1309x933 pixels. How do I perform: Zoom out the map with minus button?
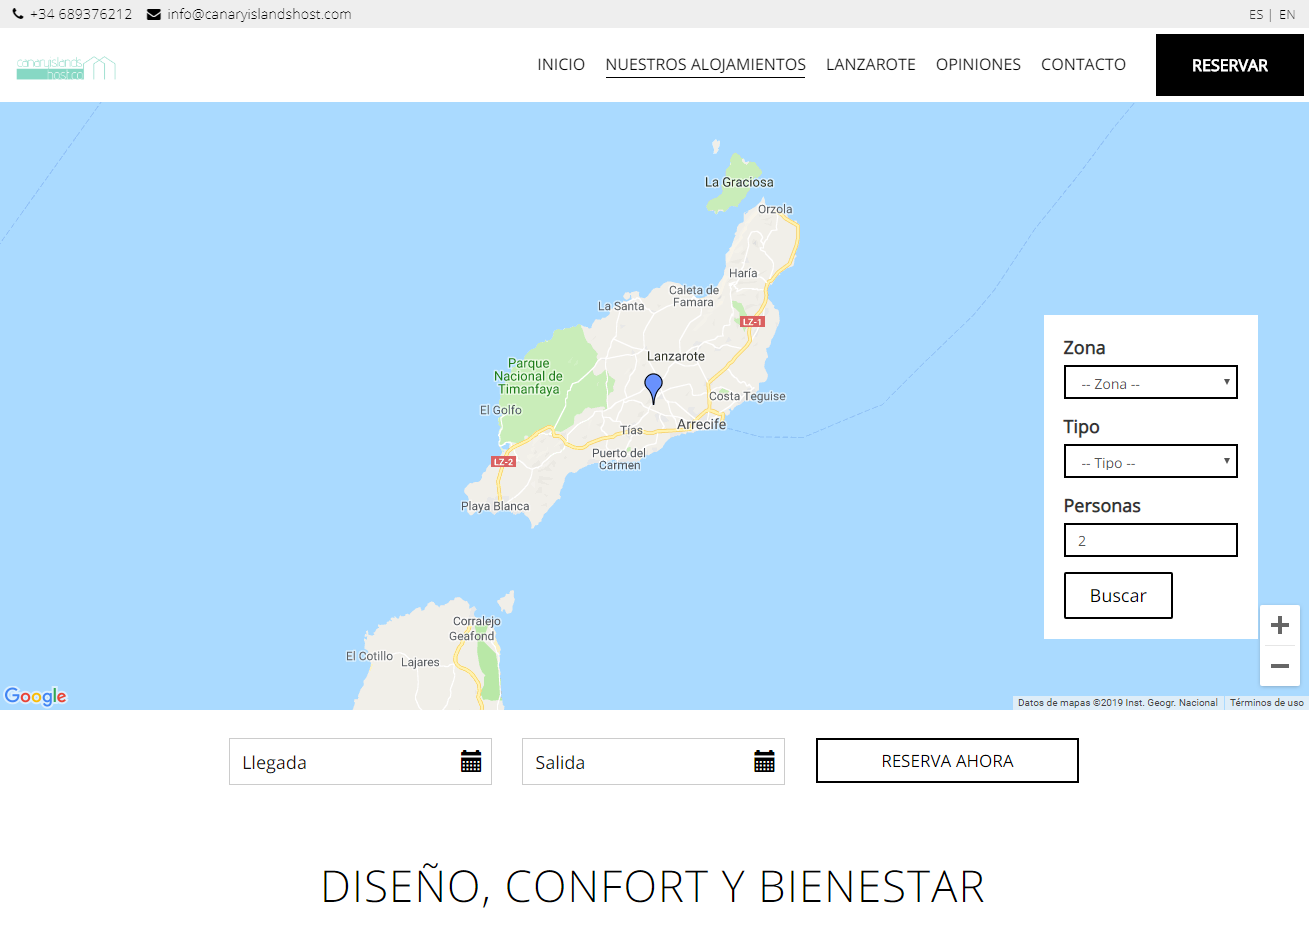click(1279, 666)
